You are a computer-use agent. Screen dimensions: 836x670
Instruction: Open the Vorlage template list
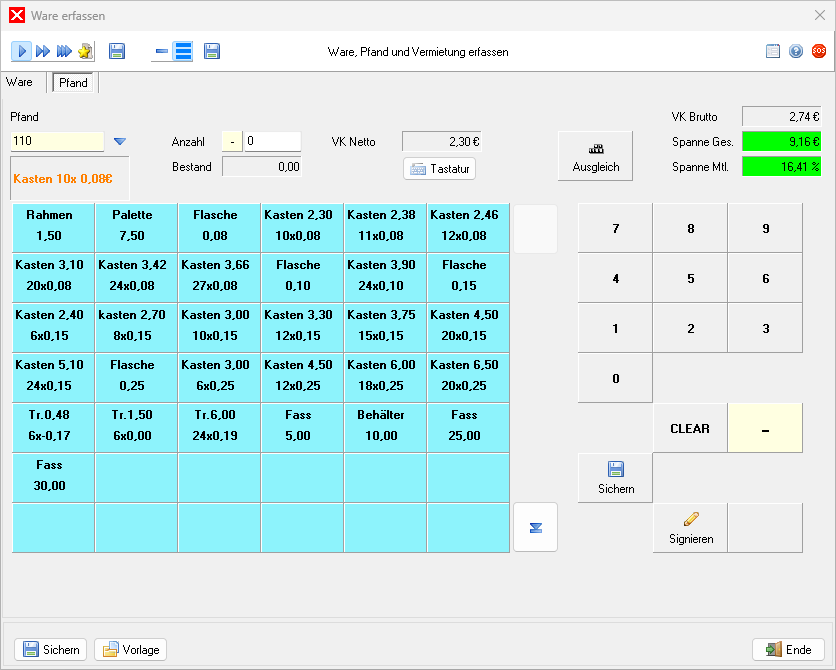coord(130,650)
